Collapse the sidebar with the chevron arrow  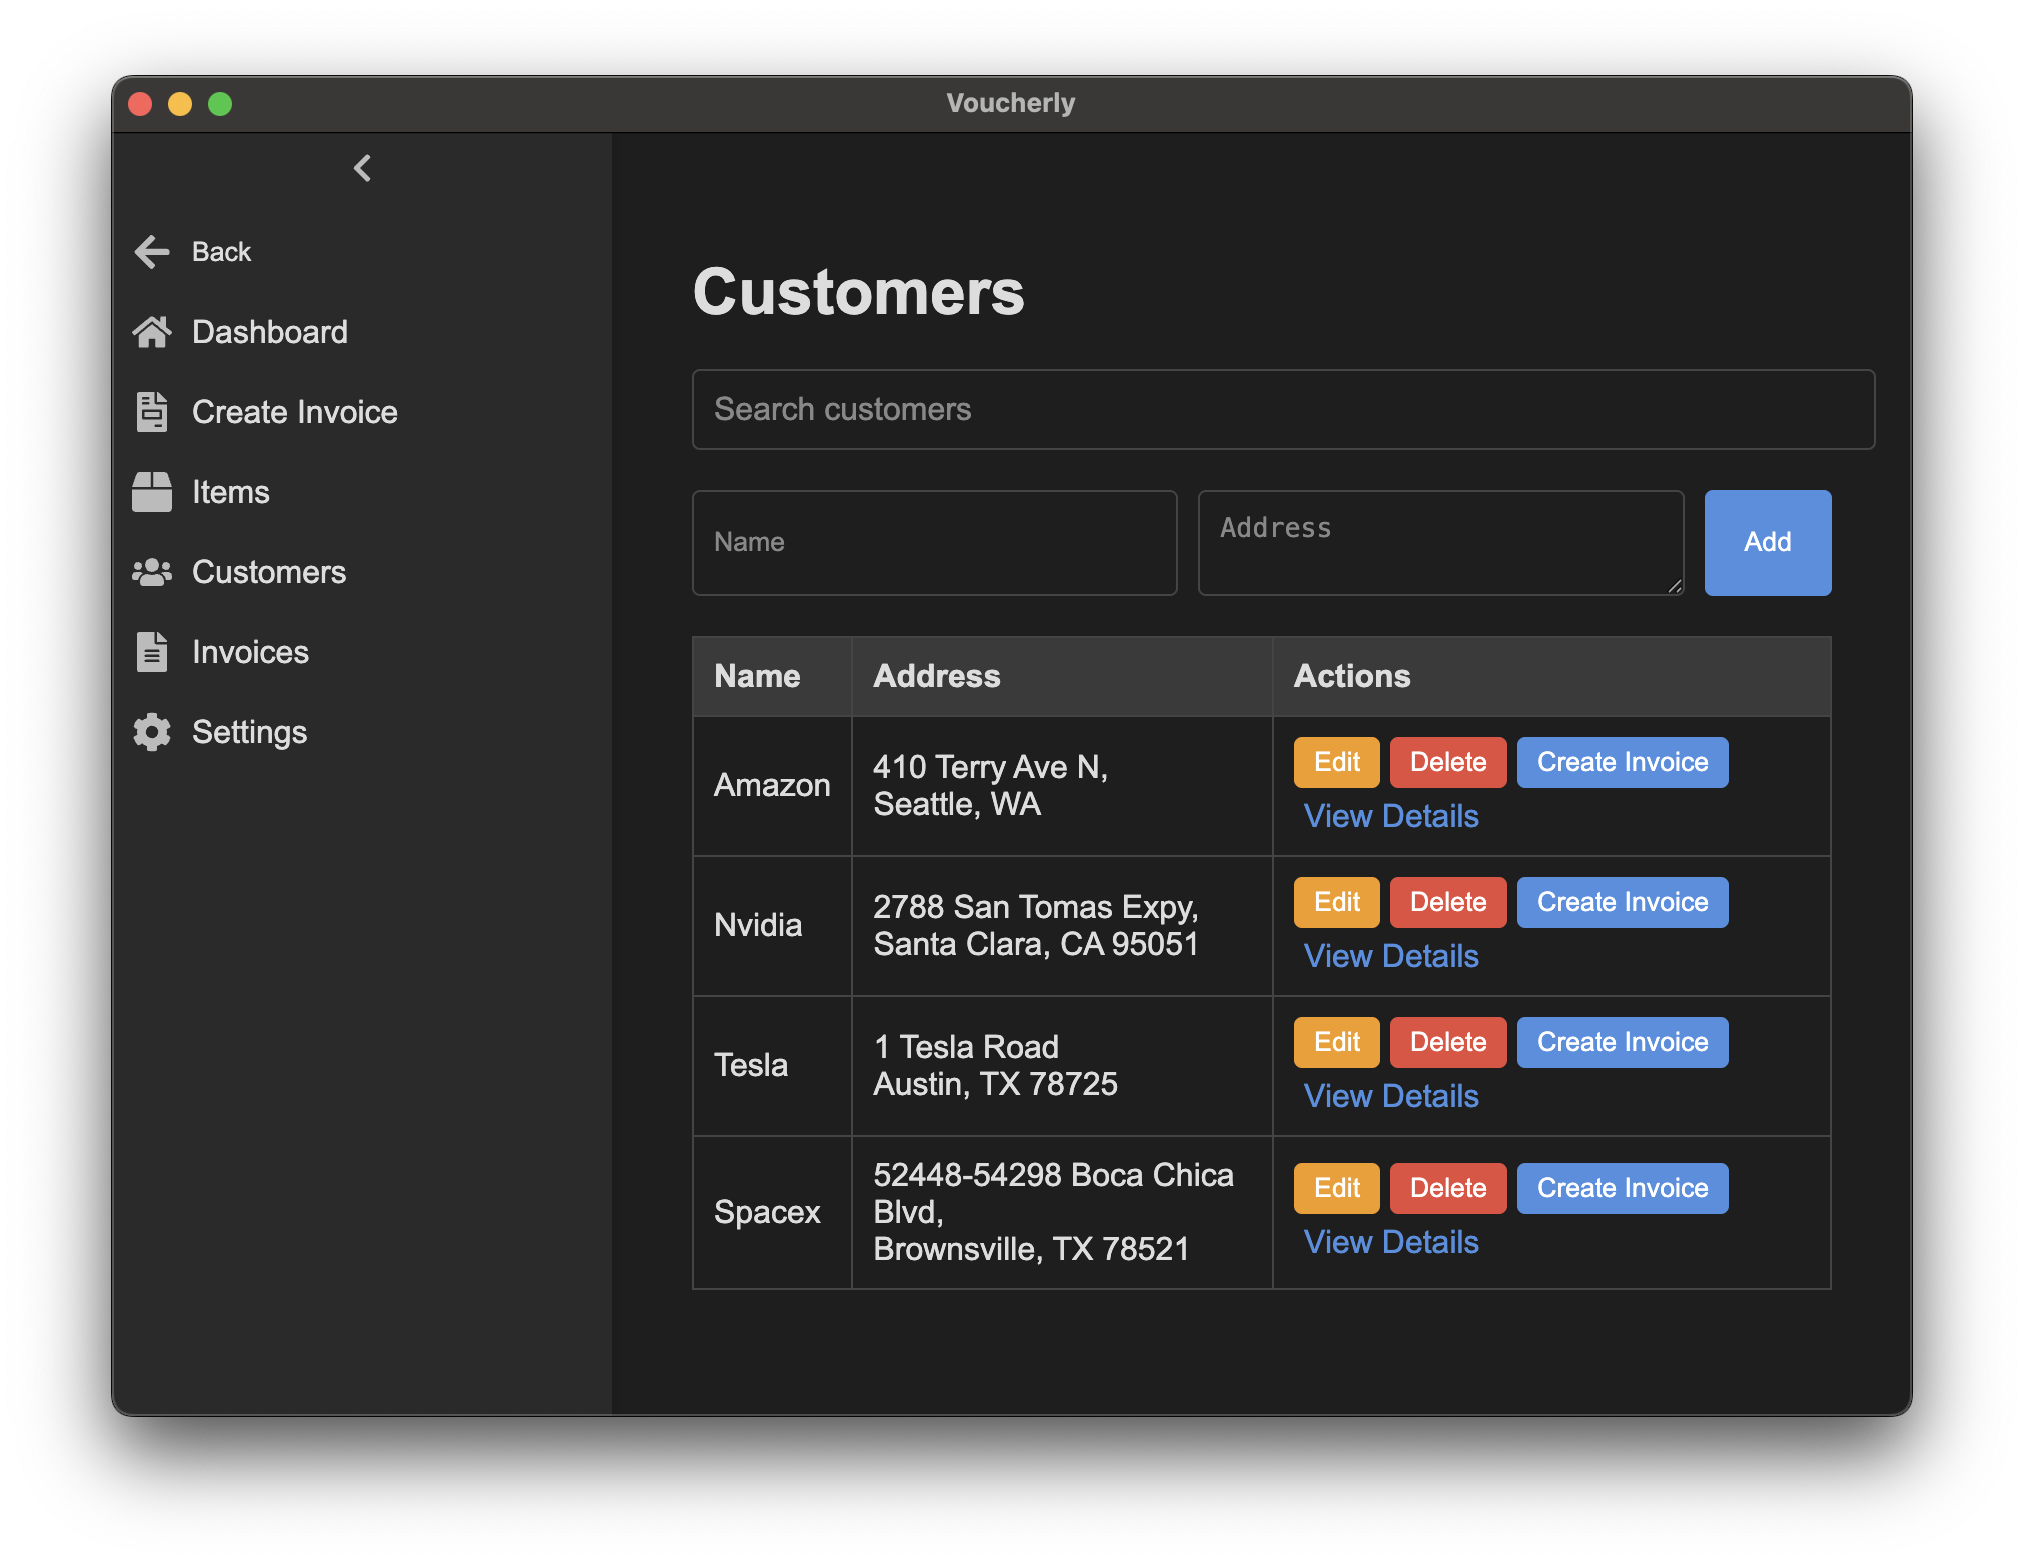click(x=362, y=168)
